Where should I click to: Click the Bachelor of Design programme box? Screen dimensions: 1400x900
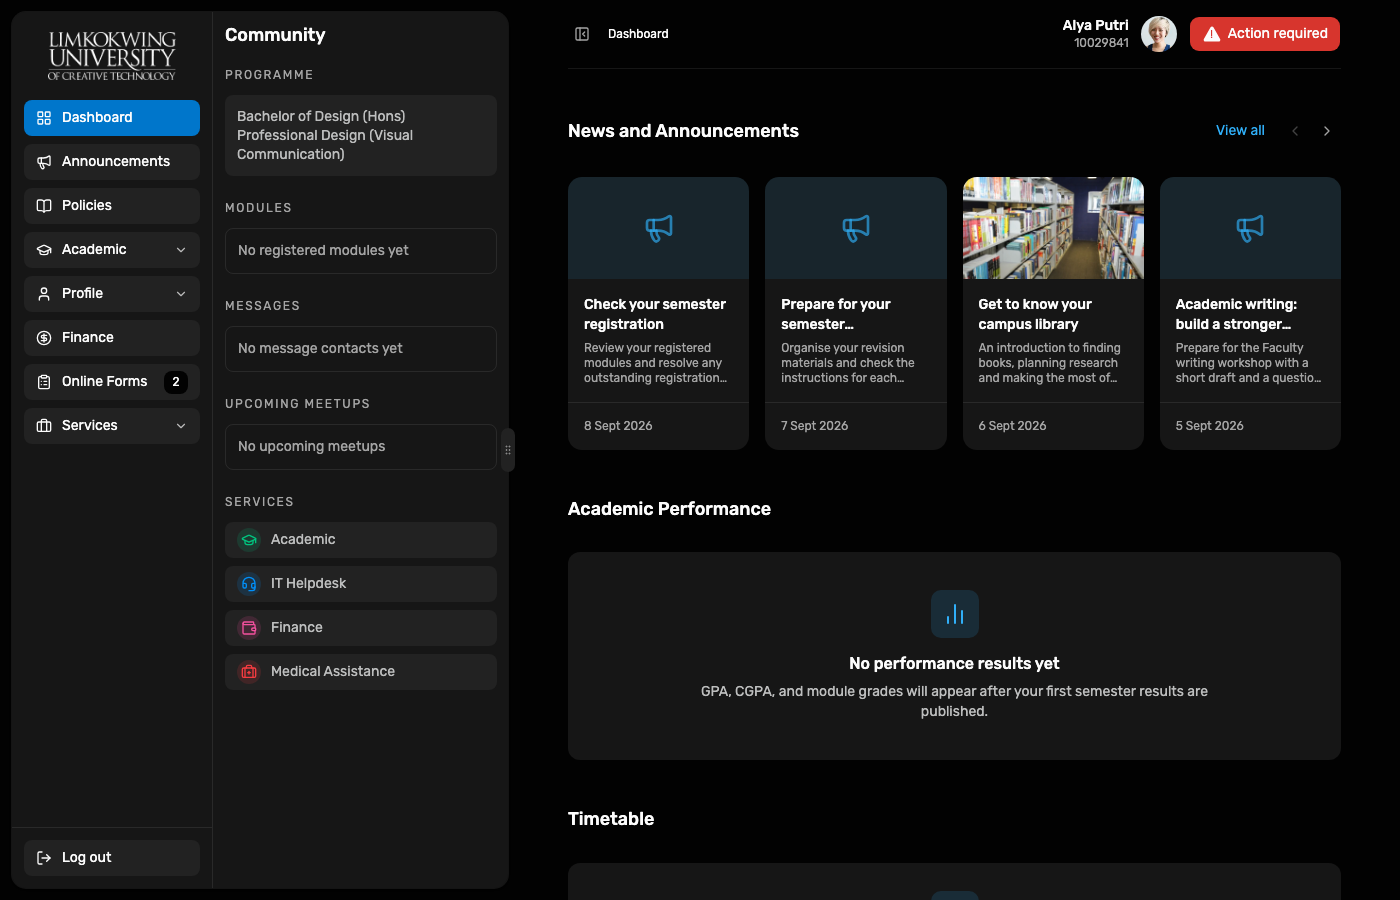tap(361, 136)
